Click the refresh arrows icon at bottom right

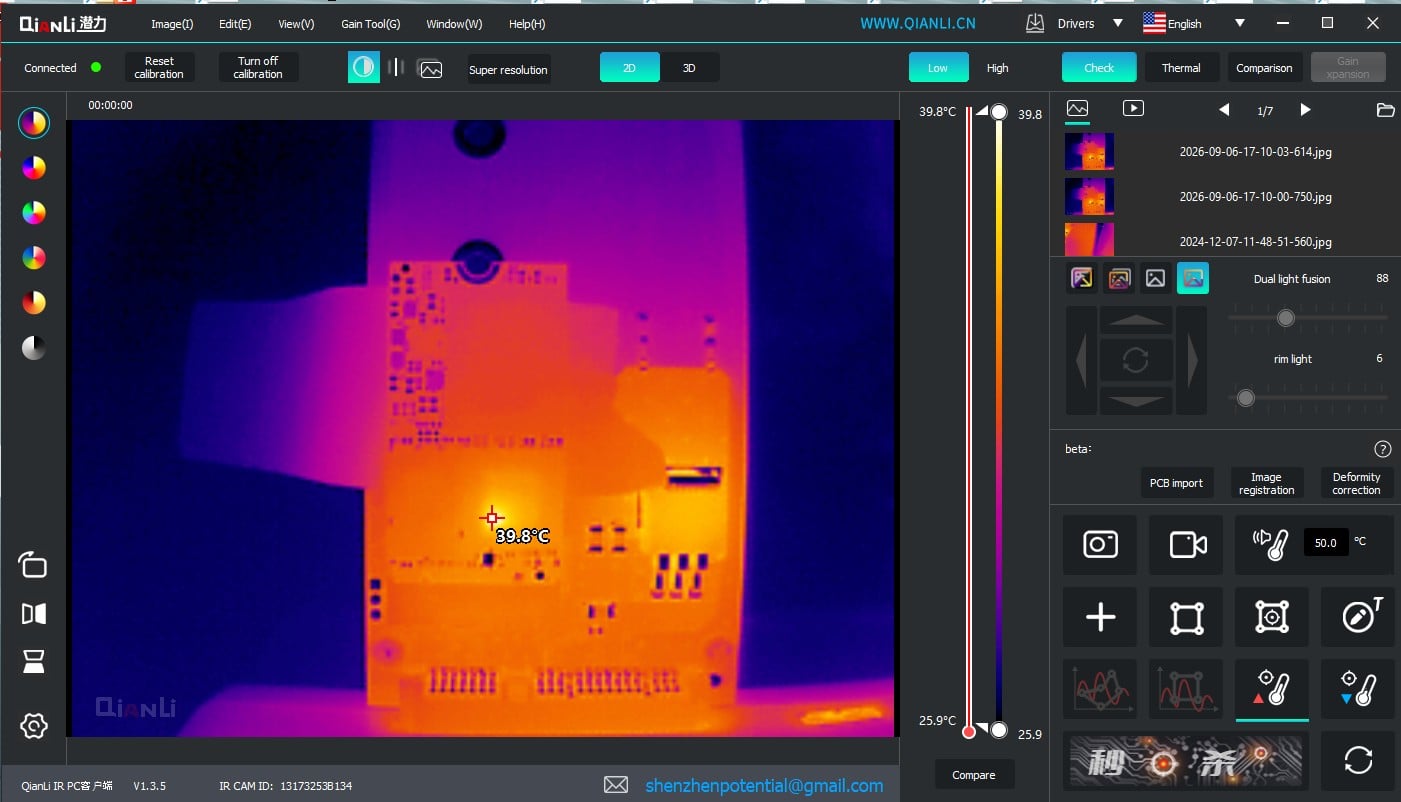click(1358, 761)
